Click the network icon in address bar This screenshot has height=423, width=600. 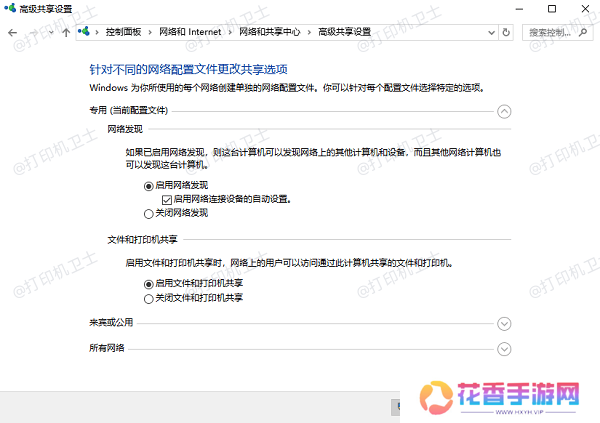(83, 32)
